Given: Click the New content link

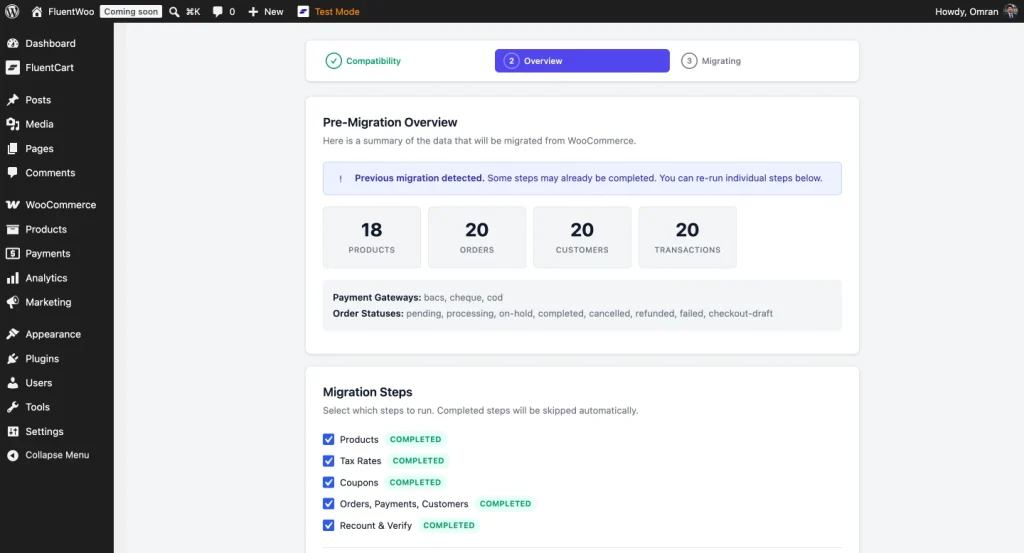Looking at the screenshot, I should [x=274, y=12].
